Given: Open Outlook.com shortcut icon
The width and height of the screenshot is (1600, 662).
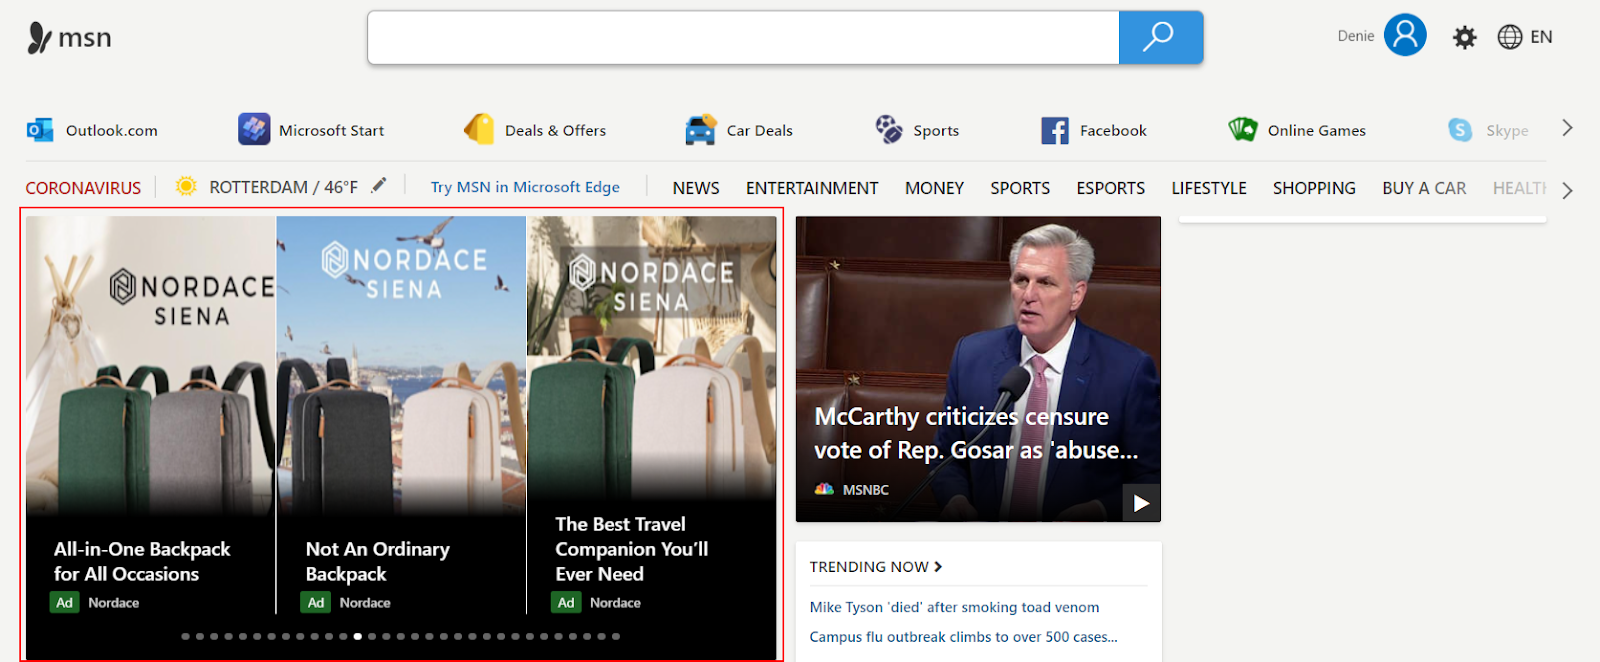Looking at the screenshot, I should click(x=40, y=130).
